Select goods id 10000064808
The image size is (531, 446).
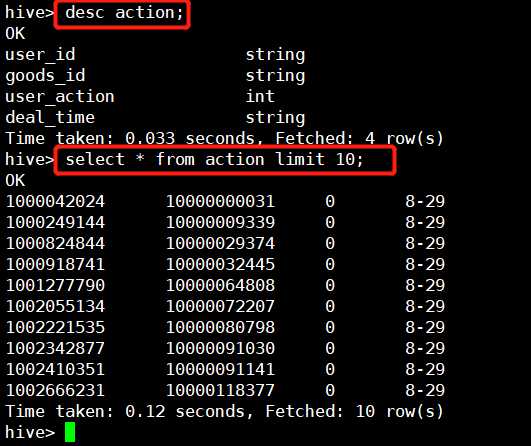[x=220, y=285]
